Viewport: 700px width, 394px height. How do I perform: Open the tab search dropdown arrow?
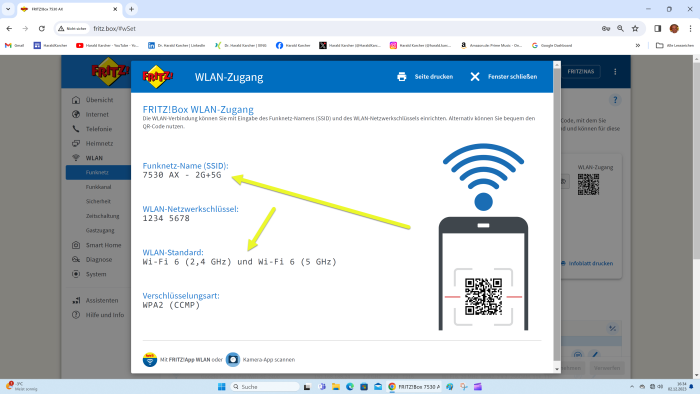(x=8, y=9)
